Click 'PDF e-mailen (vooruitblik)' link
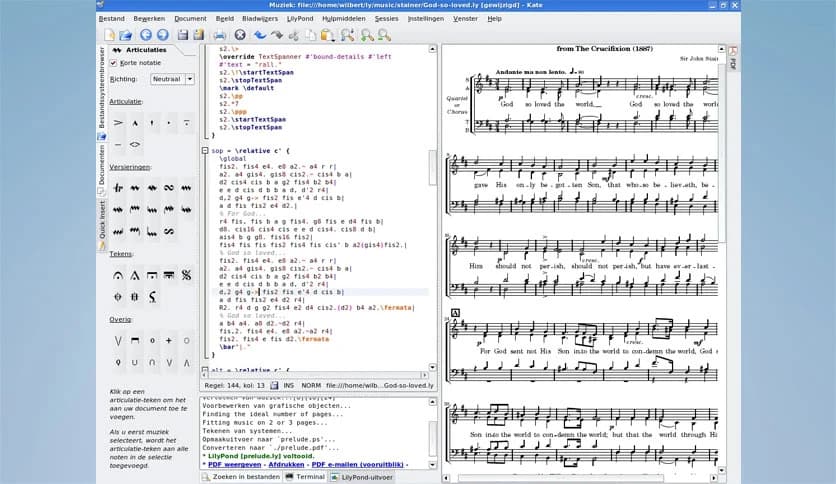Screen dimensions: 836x484 coord(357,464)
